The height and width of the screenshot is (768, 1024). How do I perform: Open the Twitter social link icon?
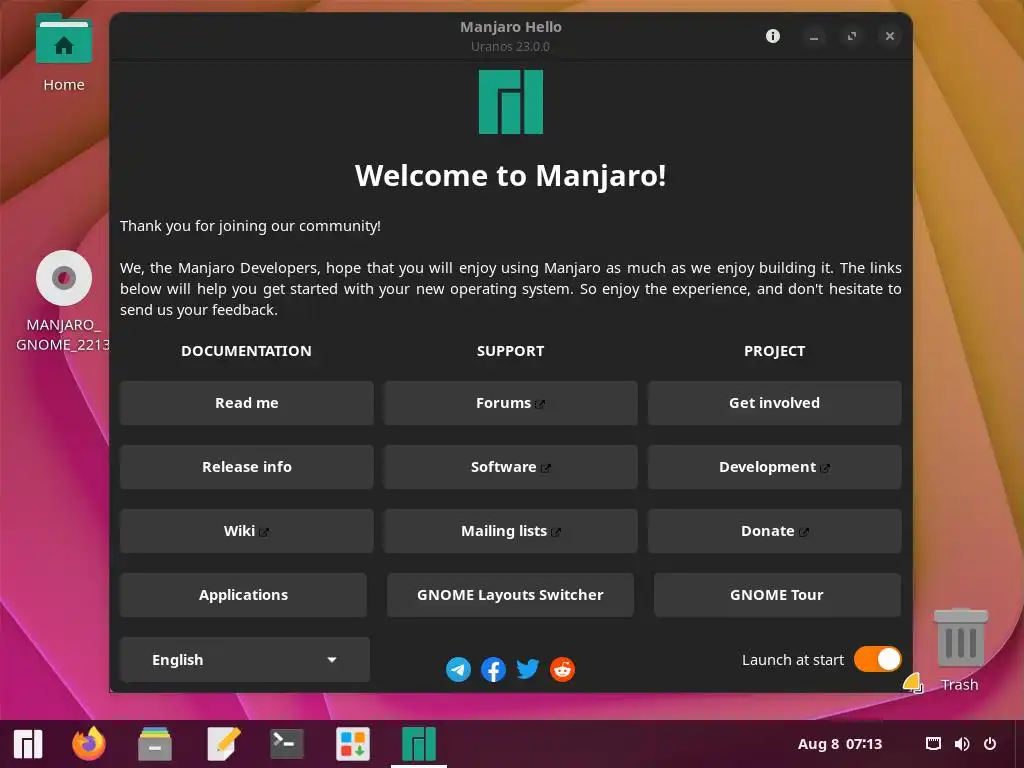tap(528, 669)
